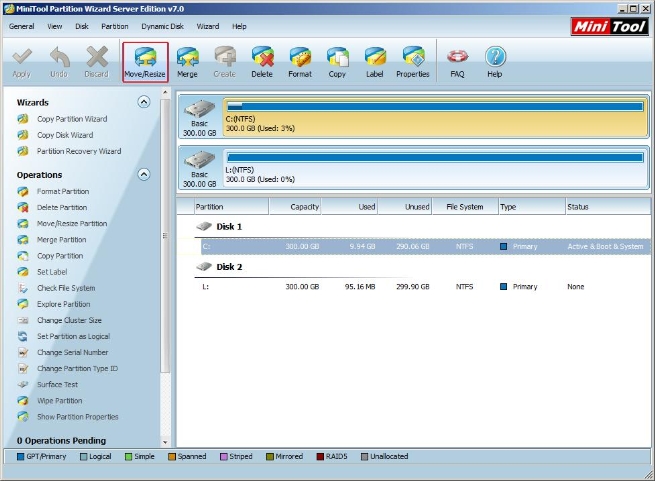Collapse the Operations section
The height and width of the screenshot is (481, 655).
[x=144, y=174]
